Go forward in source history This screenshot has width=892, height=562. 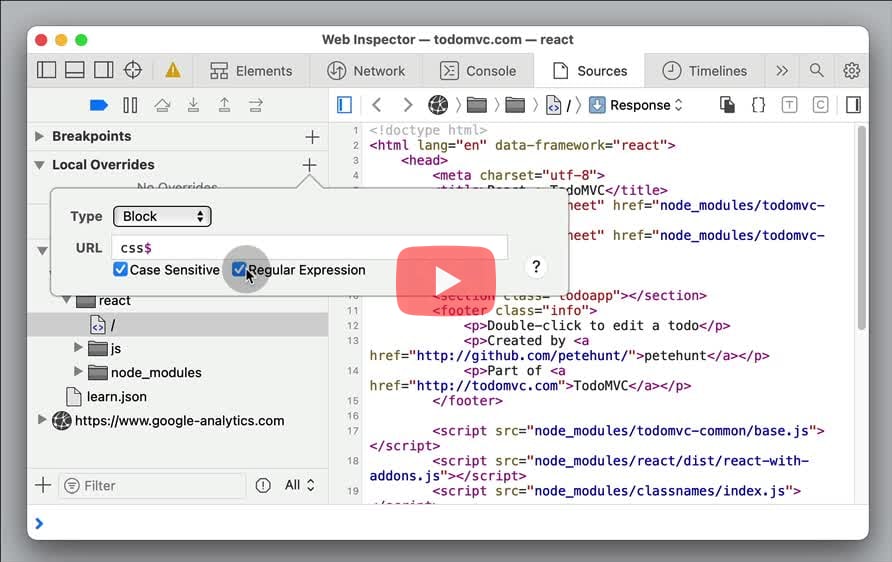(x=407, y=105)
